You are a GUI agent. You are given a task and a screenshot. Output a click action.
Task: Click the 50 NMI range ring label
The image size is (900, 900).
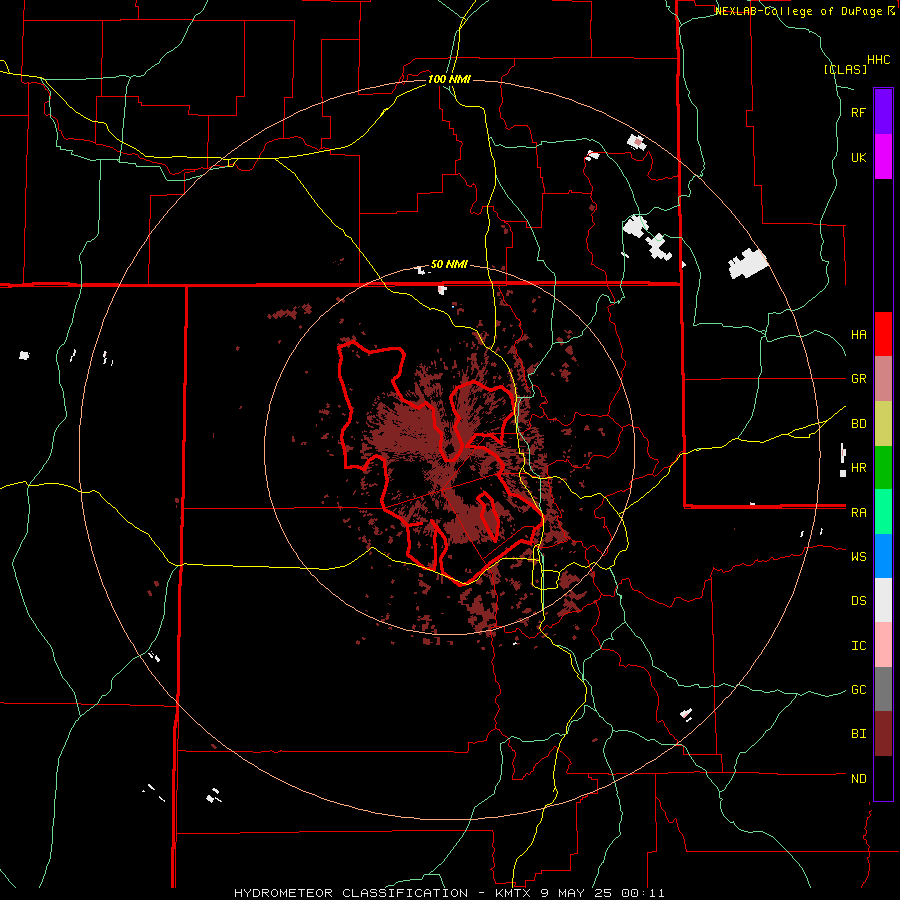click(x=449, y=264)
